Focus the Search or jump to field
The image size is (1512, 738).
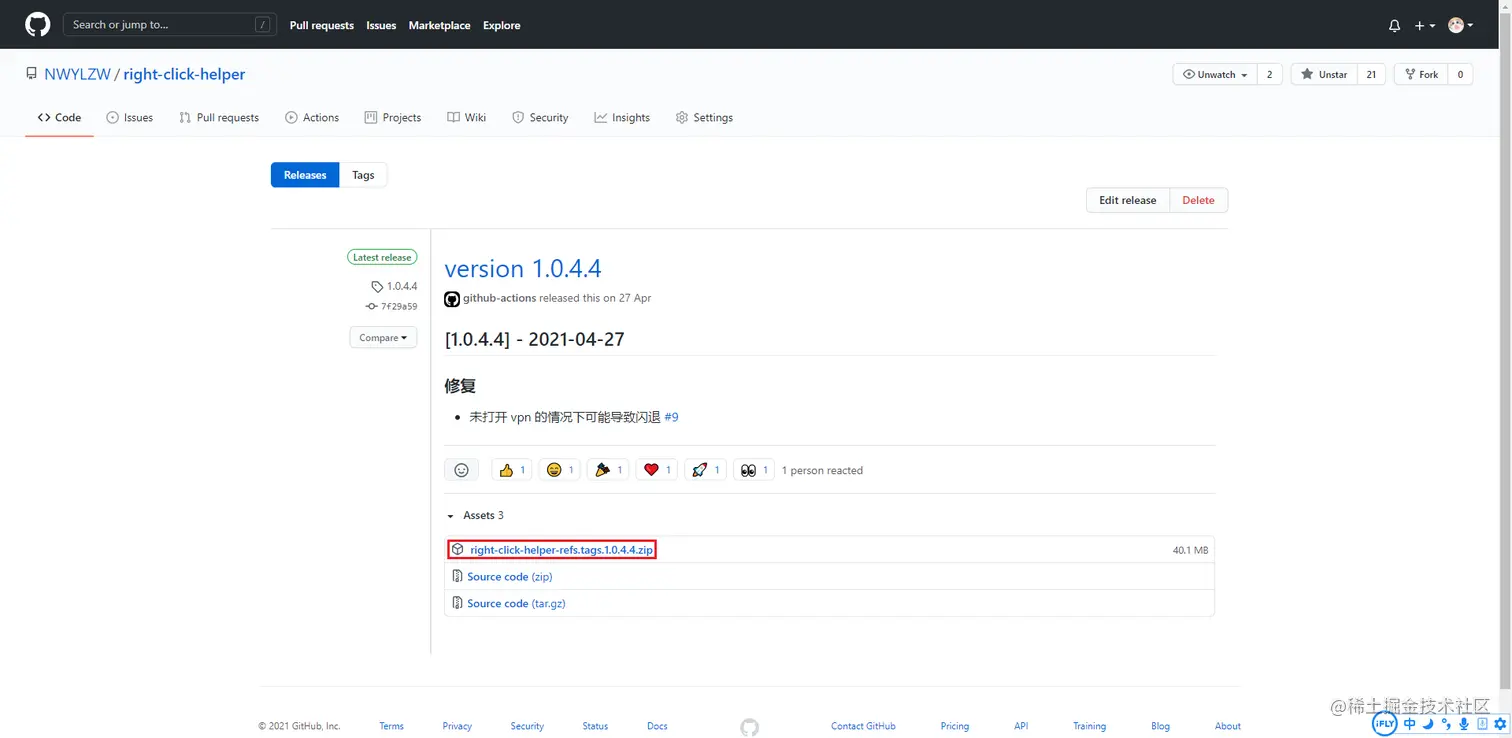tap(170, 25)
